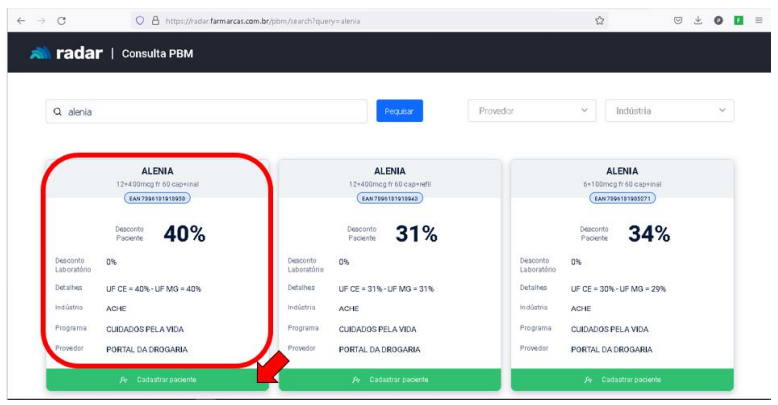This screenshot has height=405, width=778.
Task: Bookmark this page with the star icon
Action: (599, 21)
